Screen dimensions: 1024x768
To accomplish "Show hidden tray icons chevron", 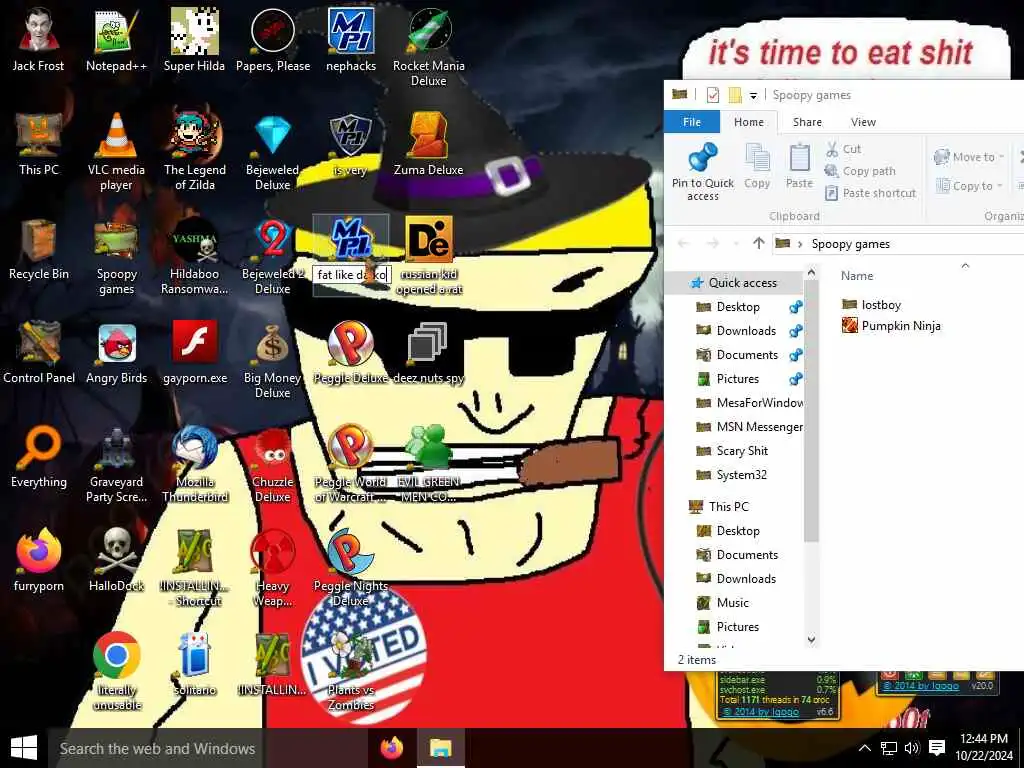I will click(864, 748).
